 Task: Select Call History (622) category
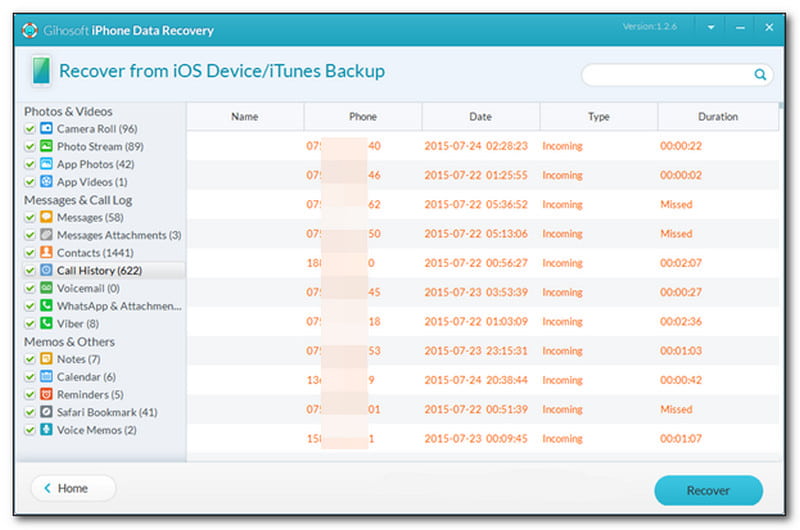pyautogui.click(x=99, y=271)
